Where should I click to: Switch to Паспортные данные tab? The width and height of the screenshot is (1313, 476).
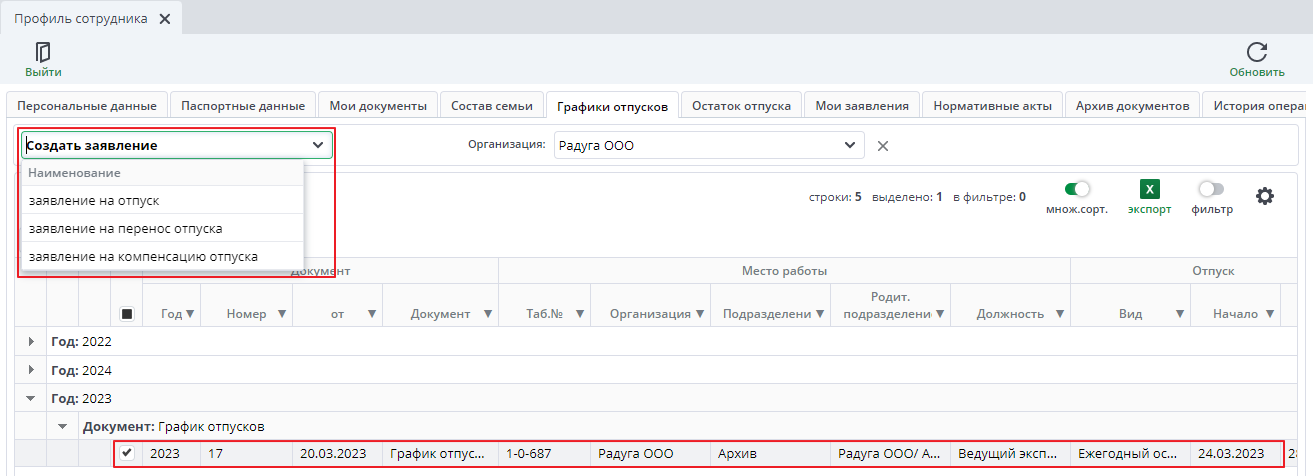point(243,105)
